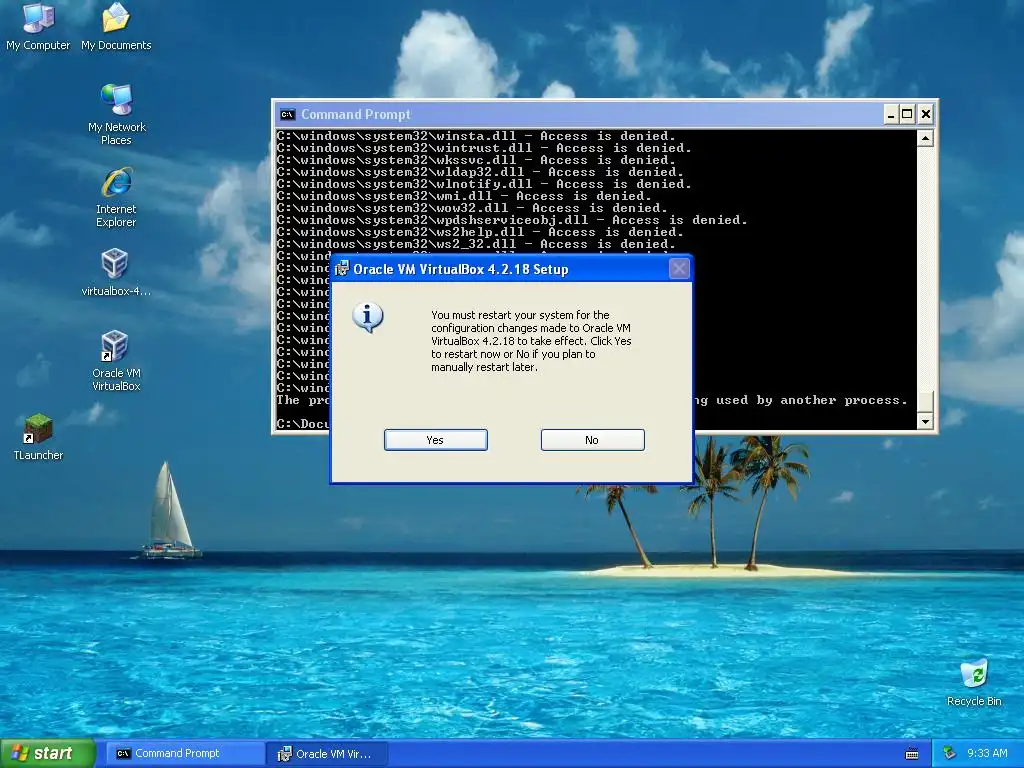Click the wldap32.dll access denied line
This screenshot has width=1024, height=768.
tap(480, 172)
